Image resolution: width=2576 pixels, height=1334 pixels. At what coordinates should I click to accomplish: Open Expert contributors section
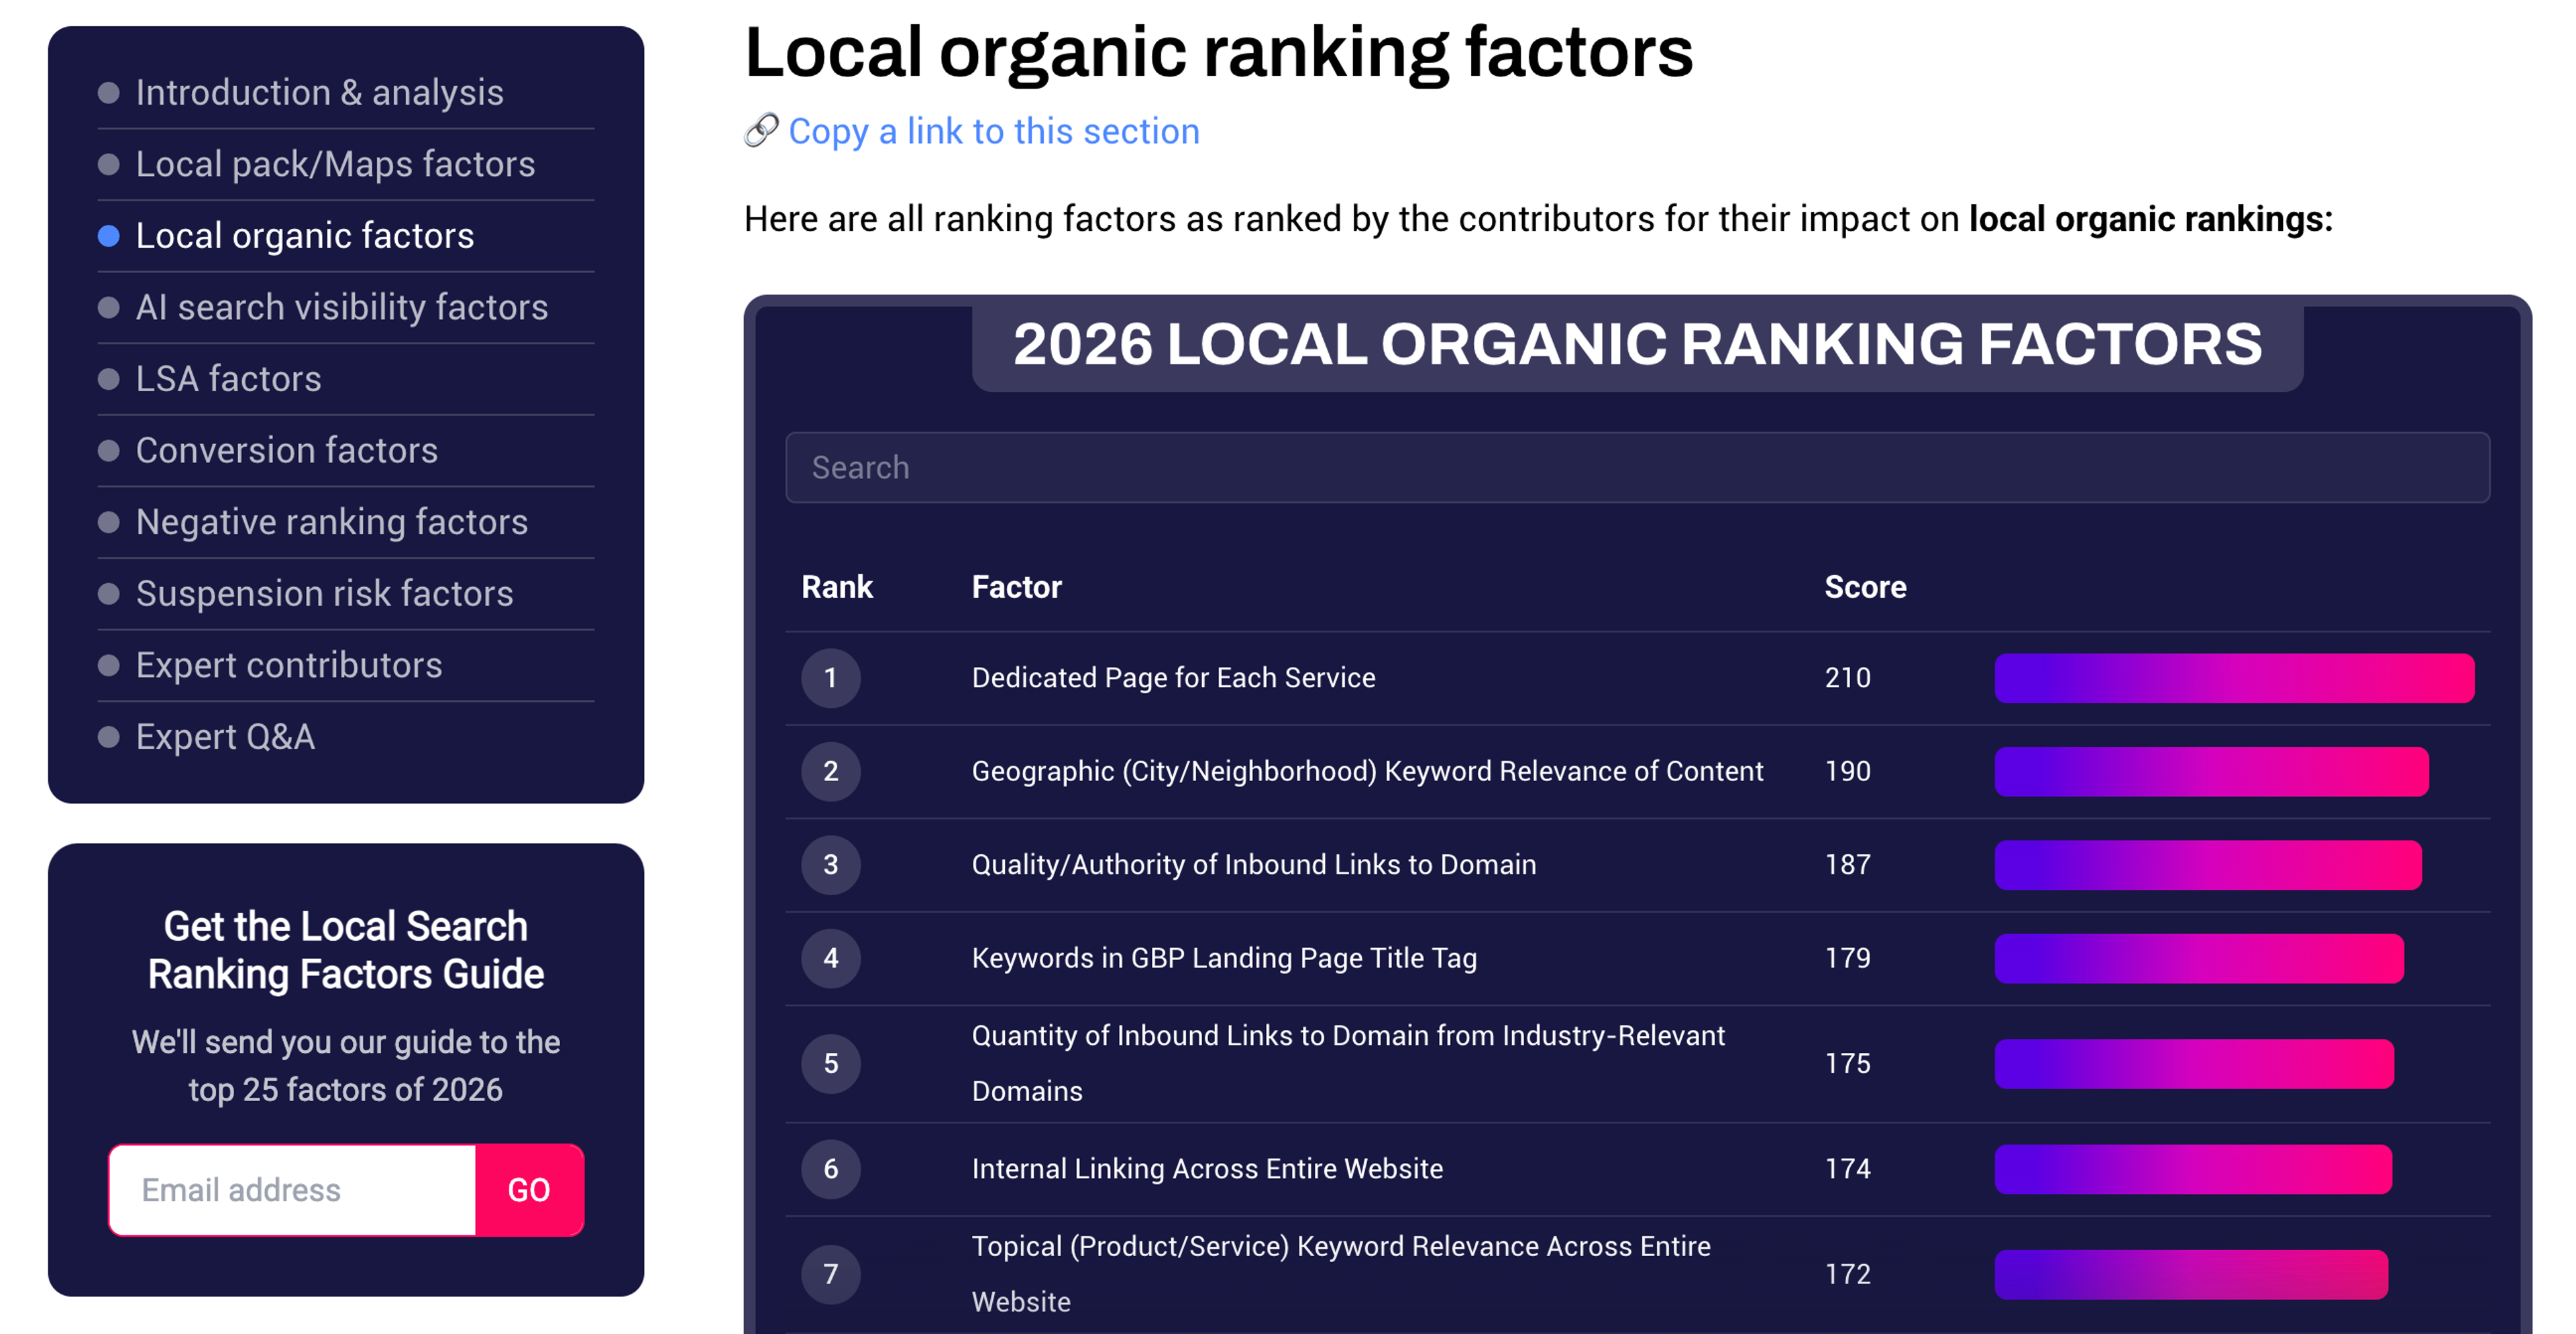(x=288, y=665)
